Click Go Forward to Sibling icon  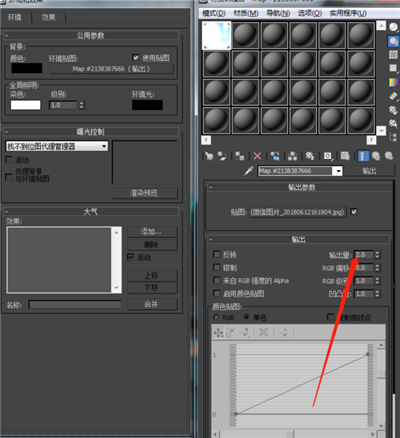pos(389,156)
